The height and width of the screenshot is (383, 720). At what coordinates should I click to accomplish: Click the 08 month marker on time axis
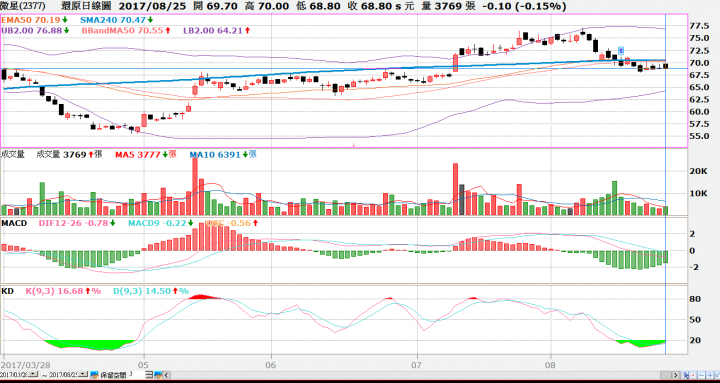(551, 366)
